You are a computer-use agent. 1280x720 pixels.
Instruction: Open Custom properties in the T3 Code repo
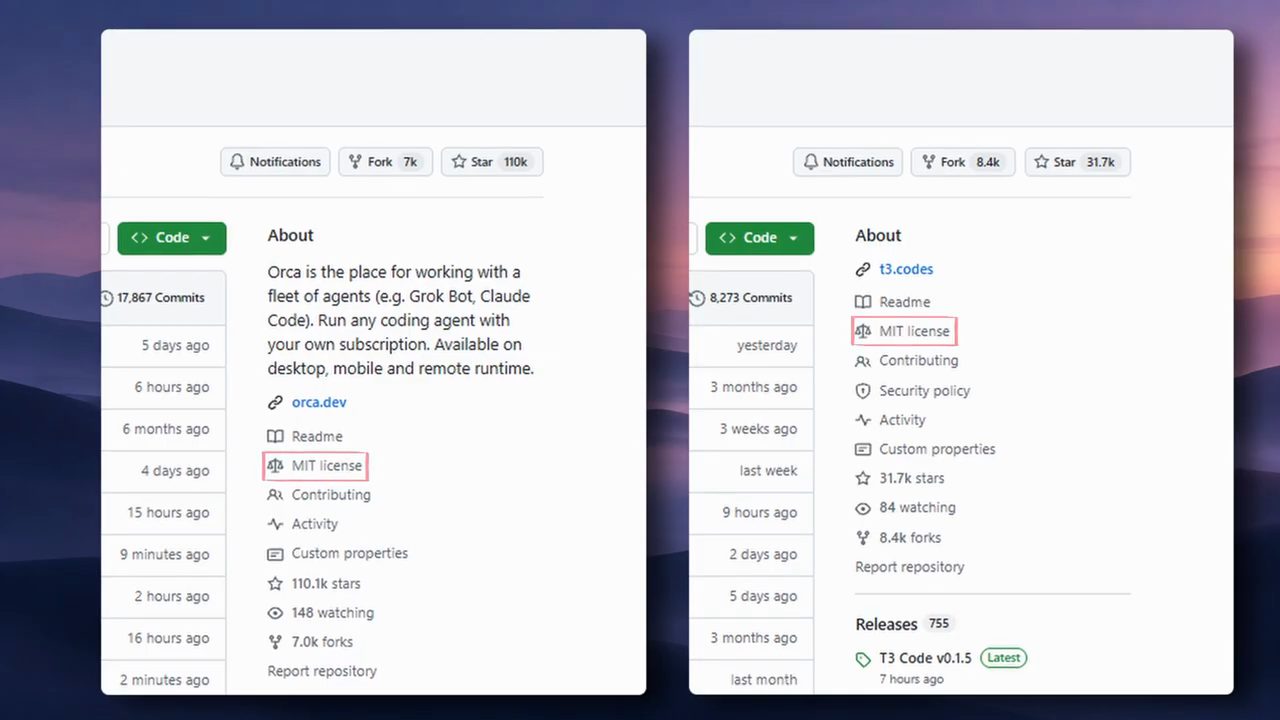938,450
